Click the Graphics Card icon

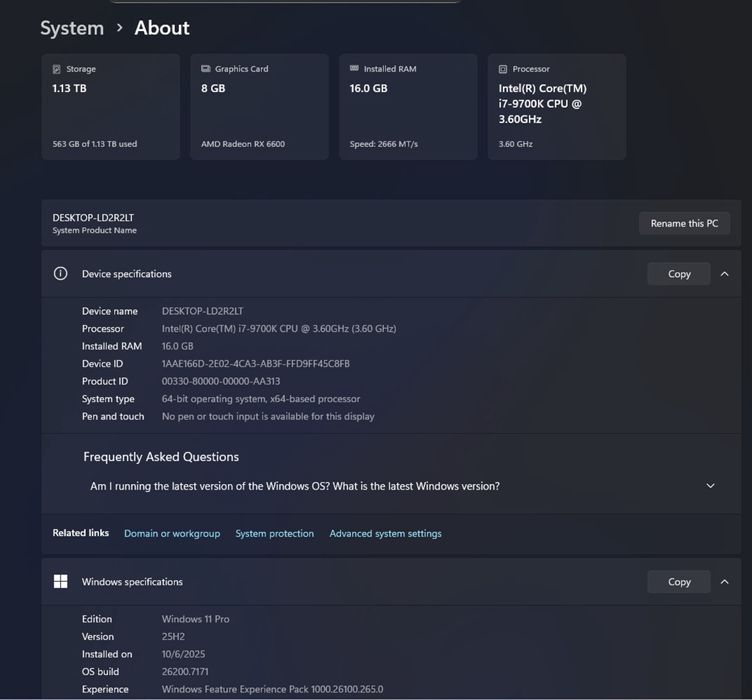pyautogui.click(x=206, y=69)
